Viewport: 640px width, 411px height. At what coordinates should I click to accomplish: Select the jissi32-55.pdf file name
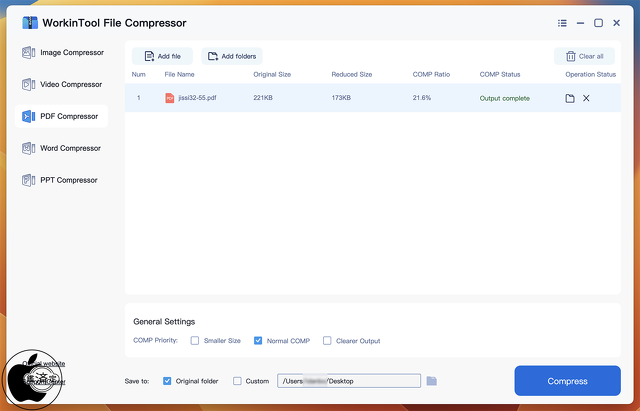coord(197,98)
